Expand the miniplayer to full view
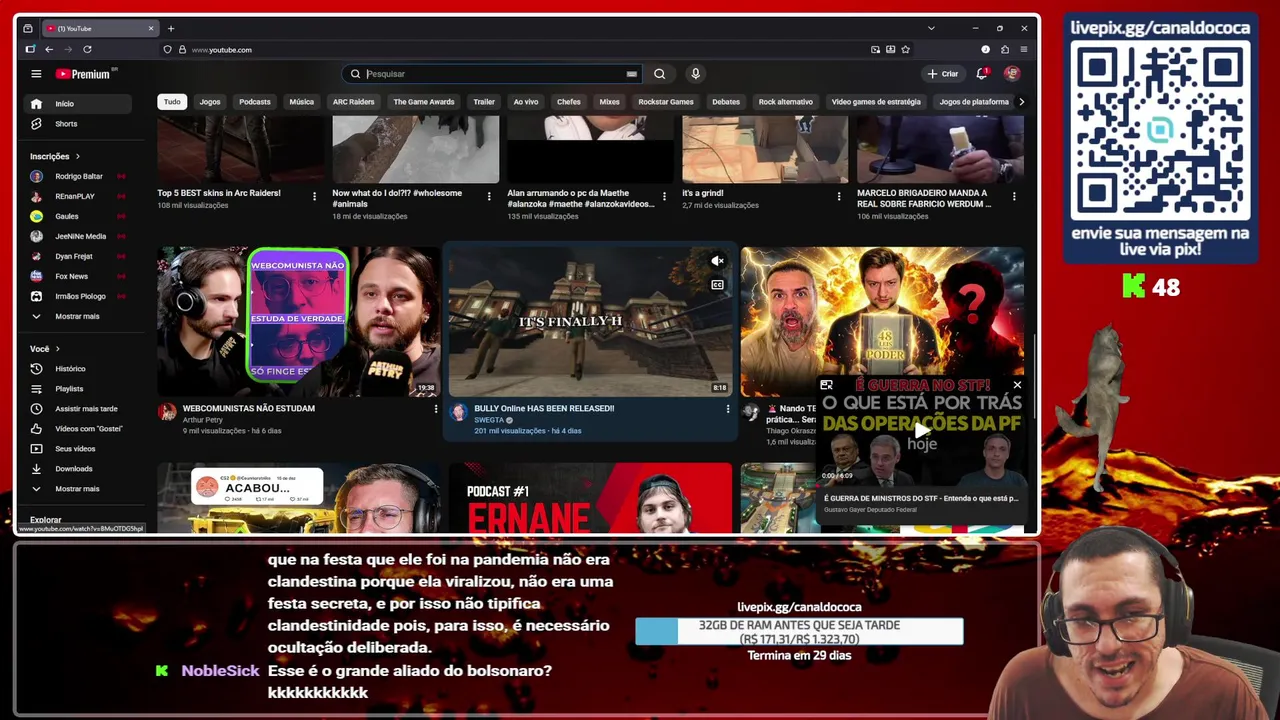The image size is (1280, 720). pyautogui.click(x=826, y=385)
